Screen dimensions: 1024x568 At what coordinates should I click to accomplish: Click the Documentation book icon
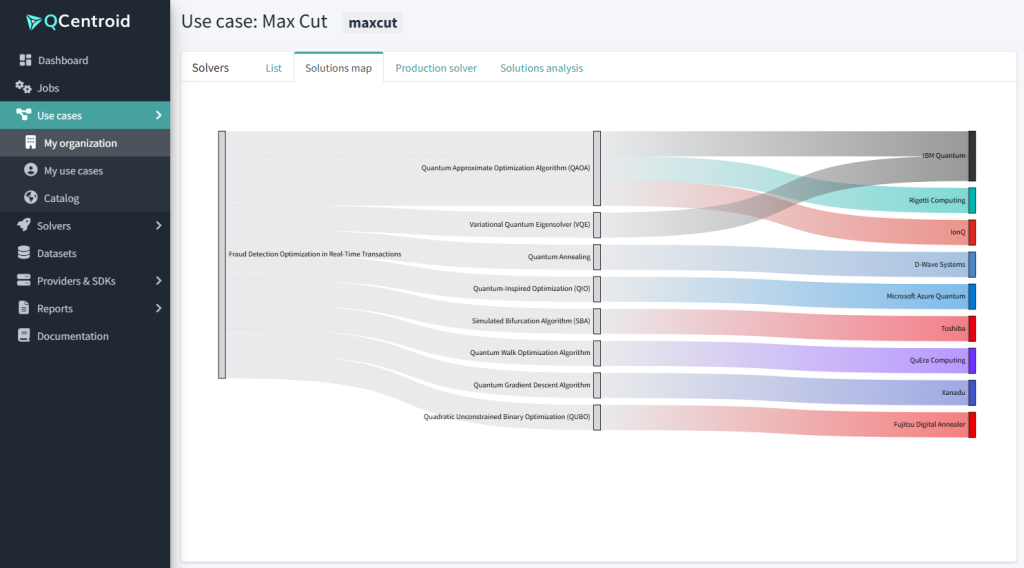click(x=24, y=336)
